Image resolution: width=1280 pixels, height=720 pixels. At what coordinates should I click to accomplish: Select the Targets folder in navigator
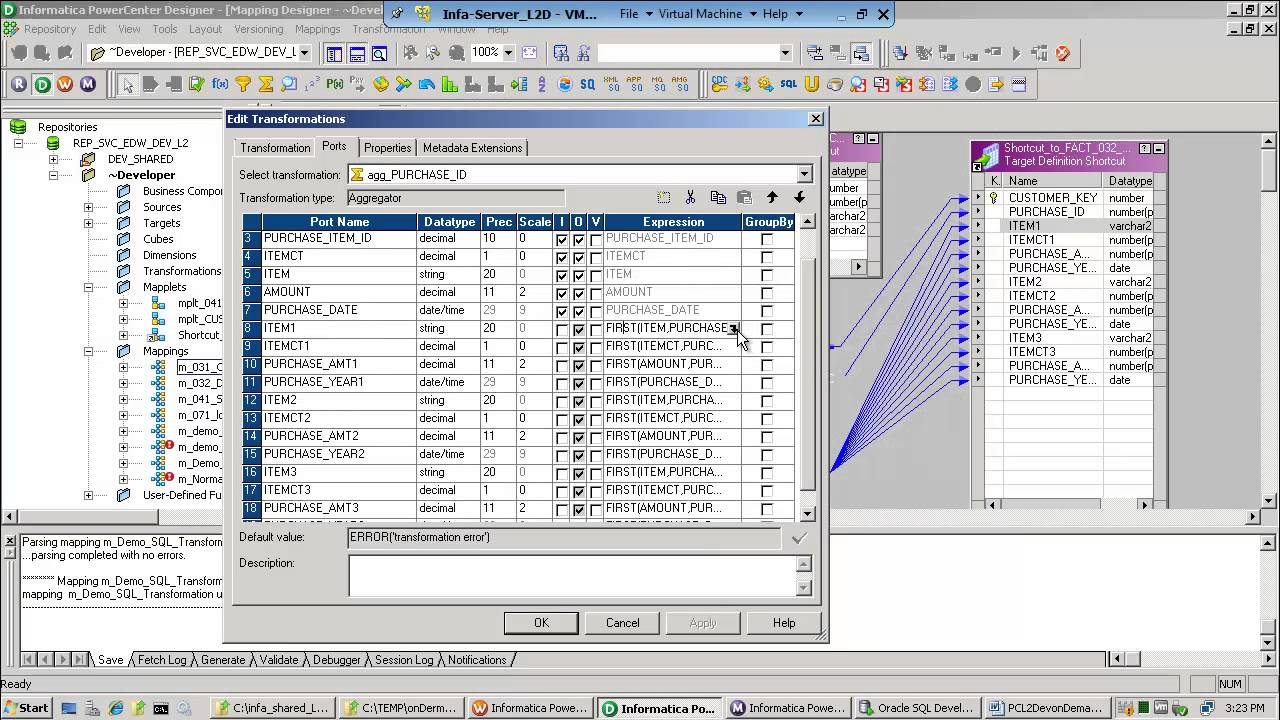pyautogui.click(x=161, y=223)
